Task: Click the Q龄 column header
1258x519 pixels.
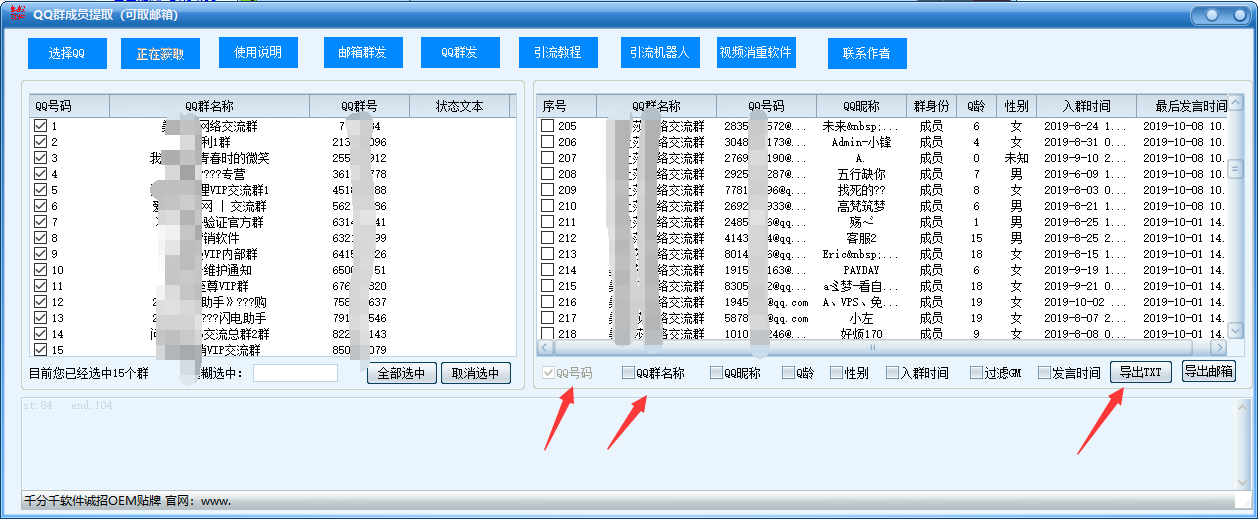Action: click(976, 106)
